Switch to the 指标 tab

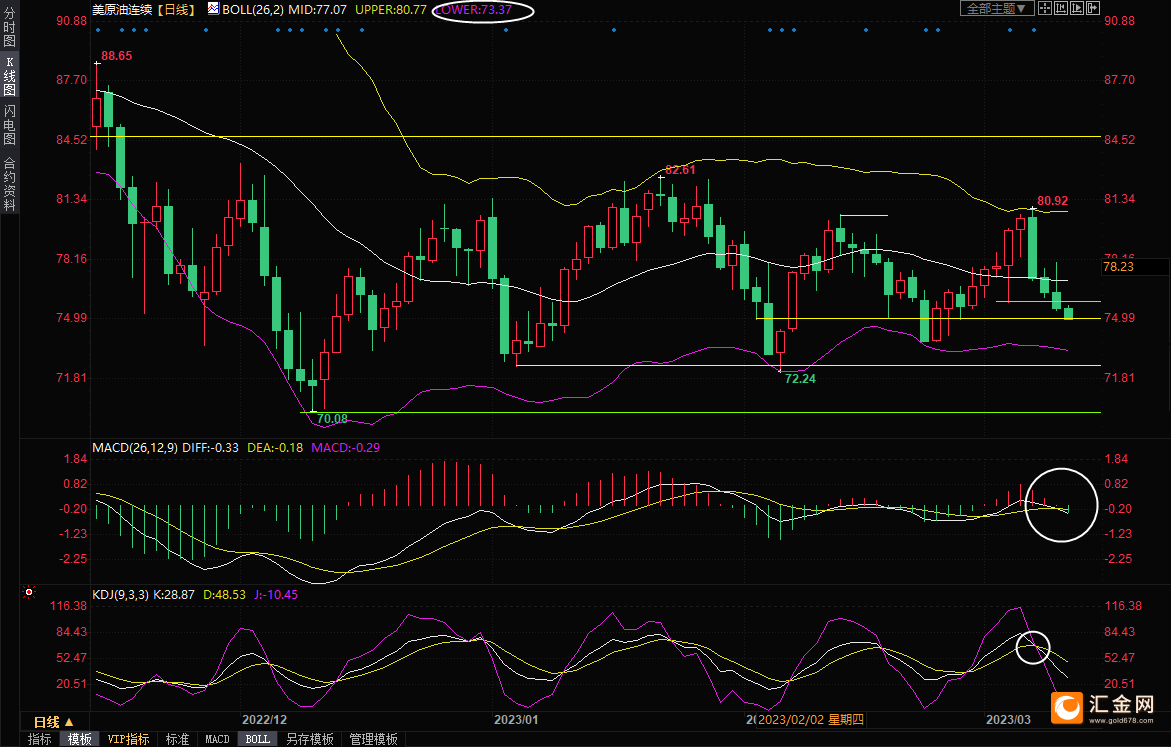point(40,739)
